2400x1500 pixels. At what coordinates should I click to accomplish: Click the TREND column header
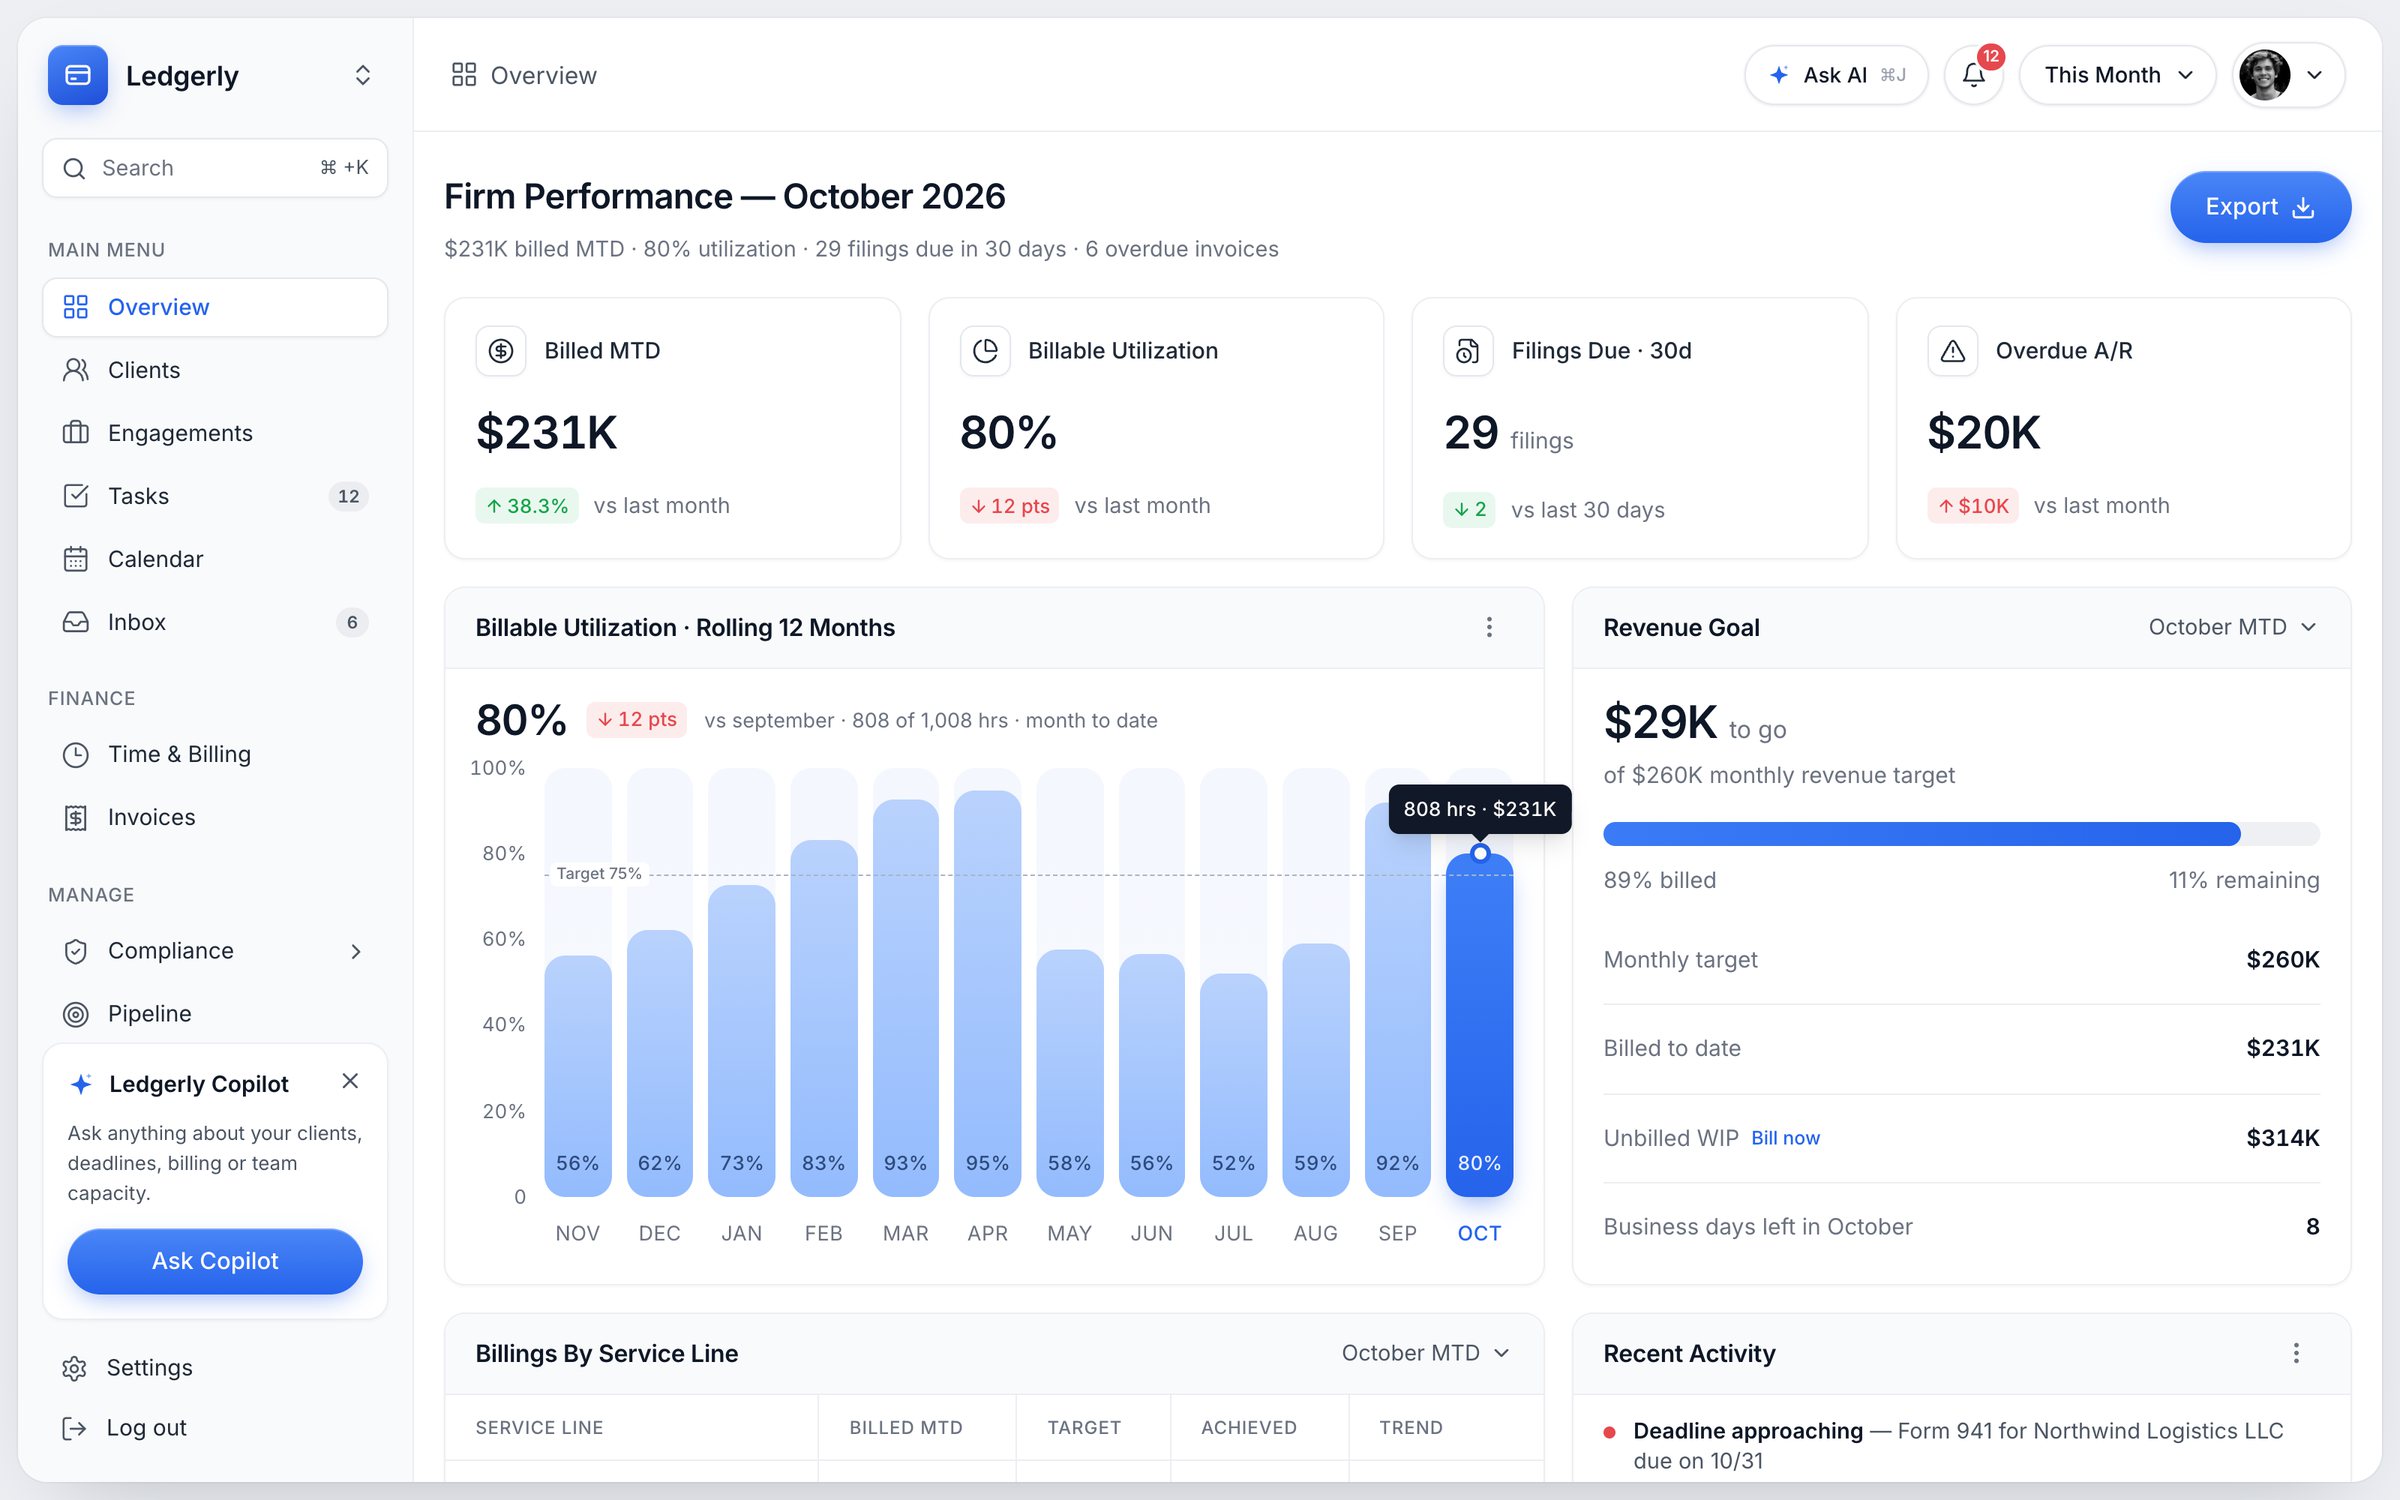click(1411, 1428)
